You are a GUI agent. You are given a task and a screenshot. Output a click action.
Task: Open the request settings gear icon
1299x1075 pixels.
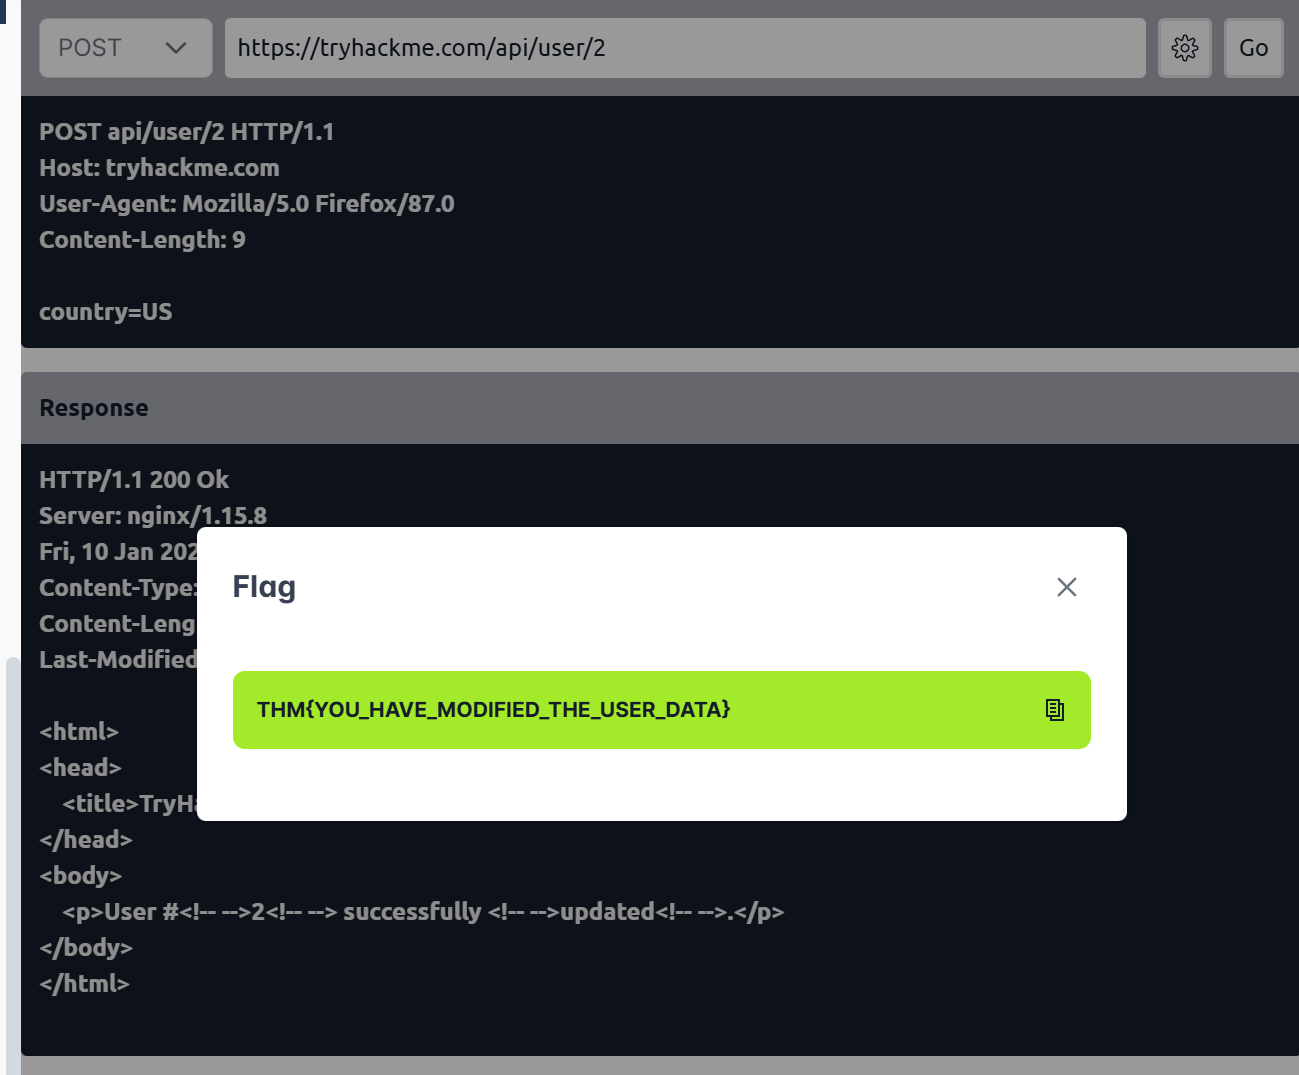(x=1185, y=48)
